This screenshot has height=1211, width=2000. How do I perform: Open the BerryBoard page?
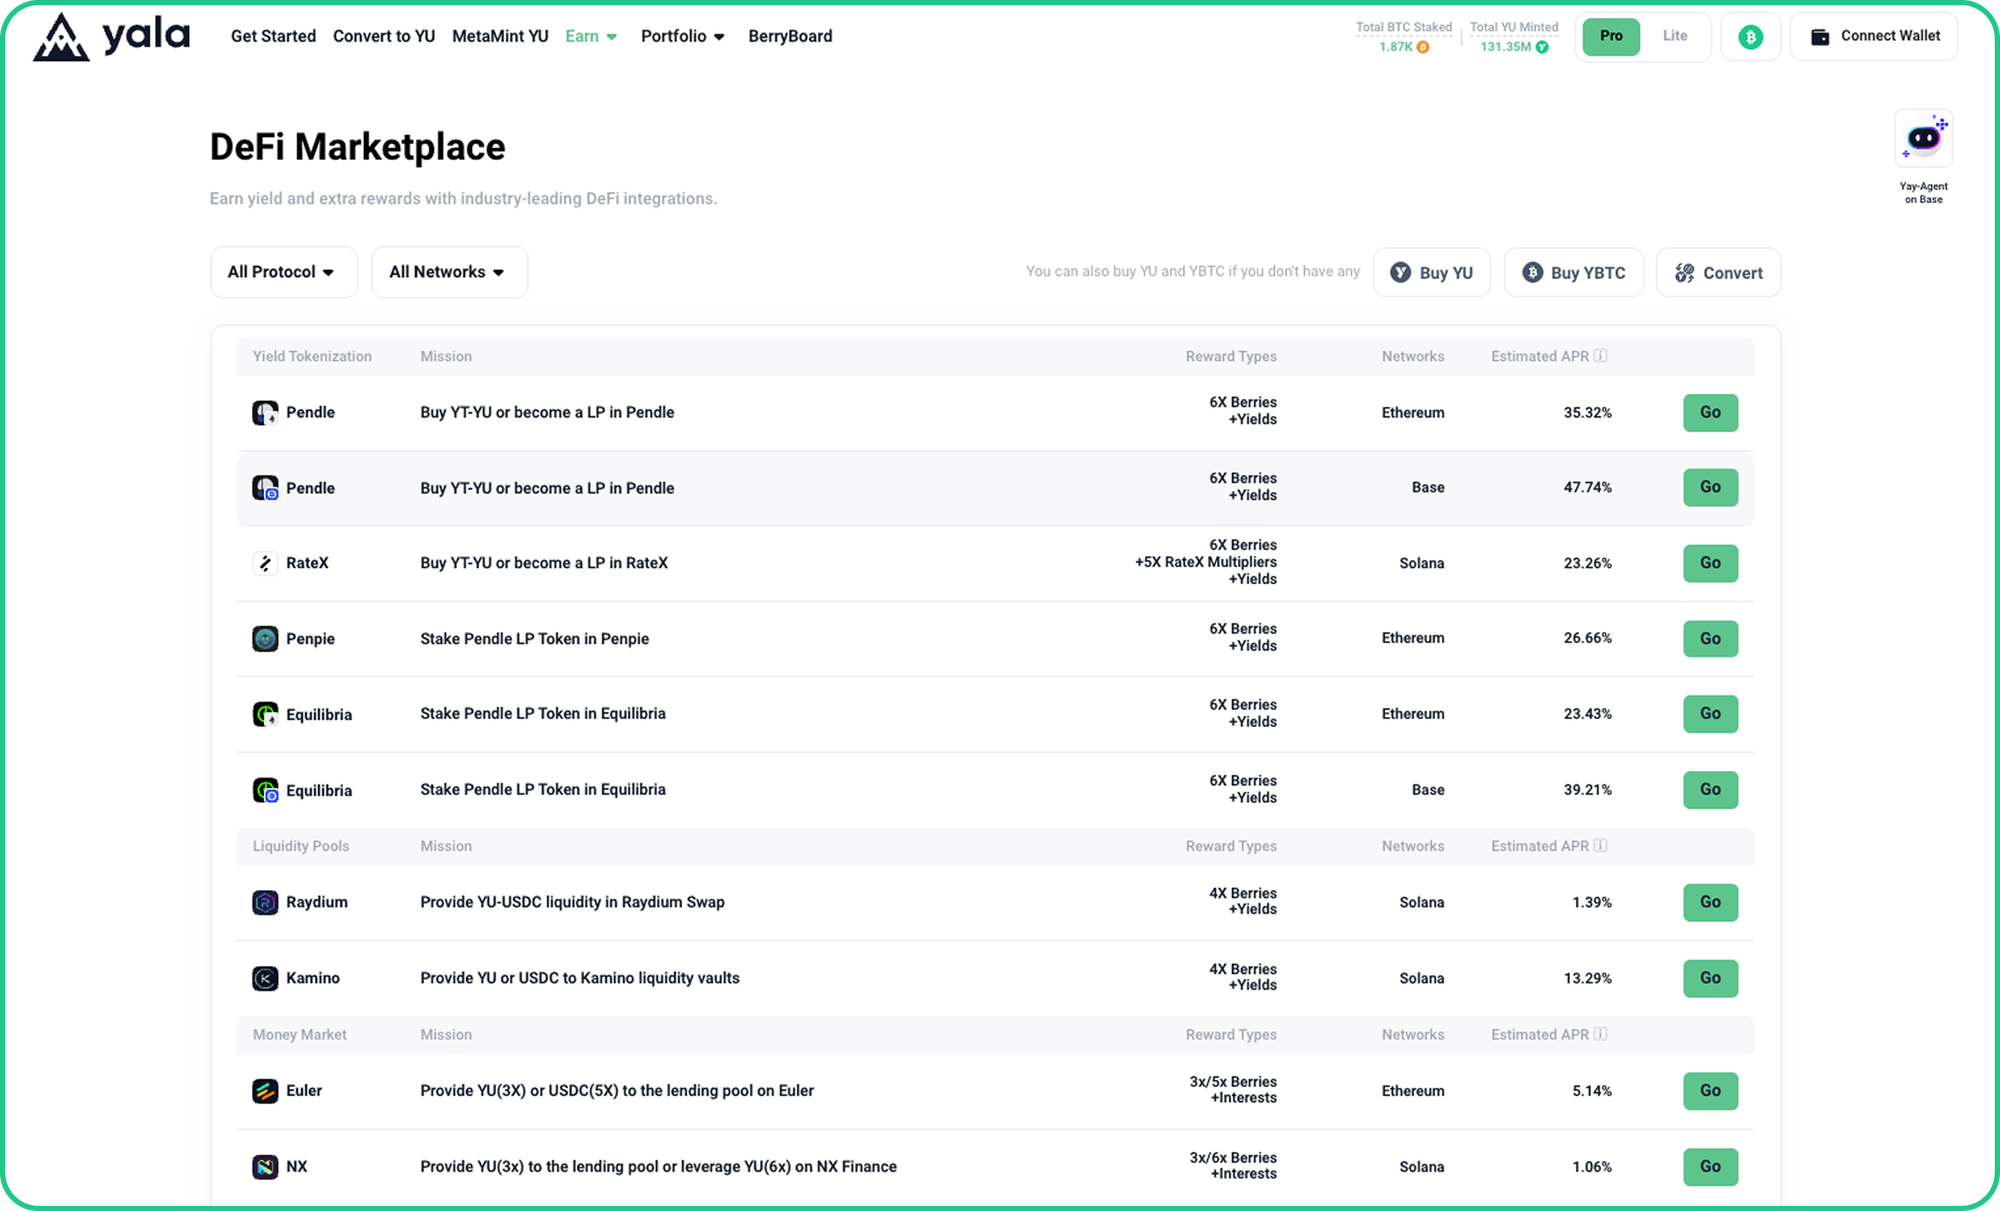[x=790, y=36]
